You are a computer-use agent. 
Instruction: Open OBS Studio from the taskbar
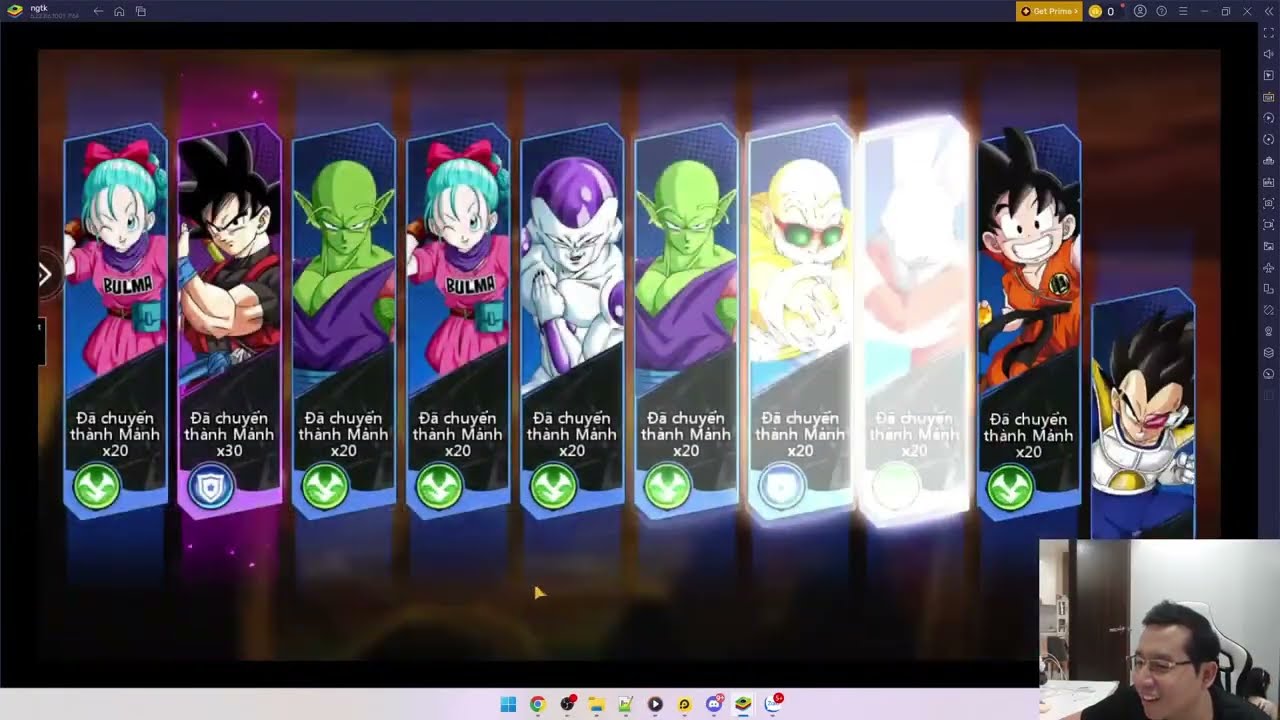tap(567, 704)
